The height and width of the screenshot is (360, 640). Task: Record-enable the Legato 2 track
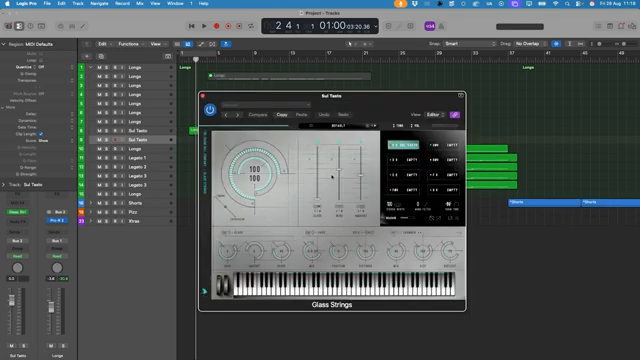[x=115, y=167]
